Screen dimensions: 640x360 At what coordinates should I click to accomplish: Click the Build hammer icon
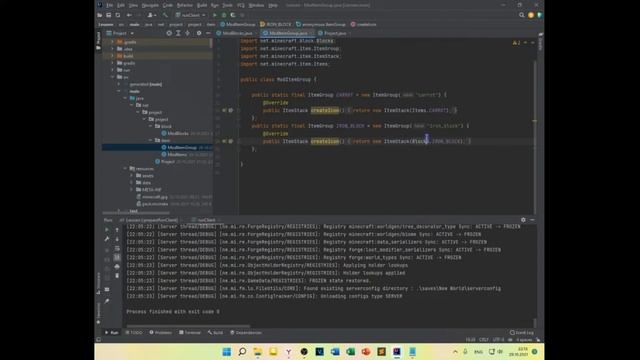tap(165, 15)
